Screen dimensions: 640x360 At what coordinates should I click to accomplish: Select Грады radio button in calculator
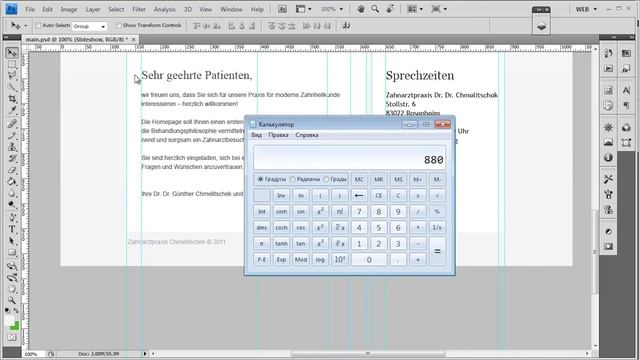pos(326,179)
